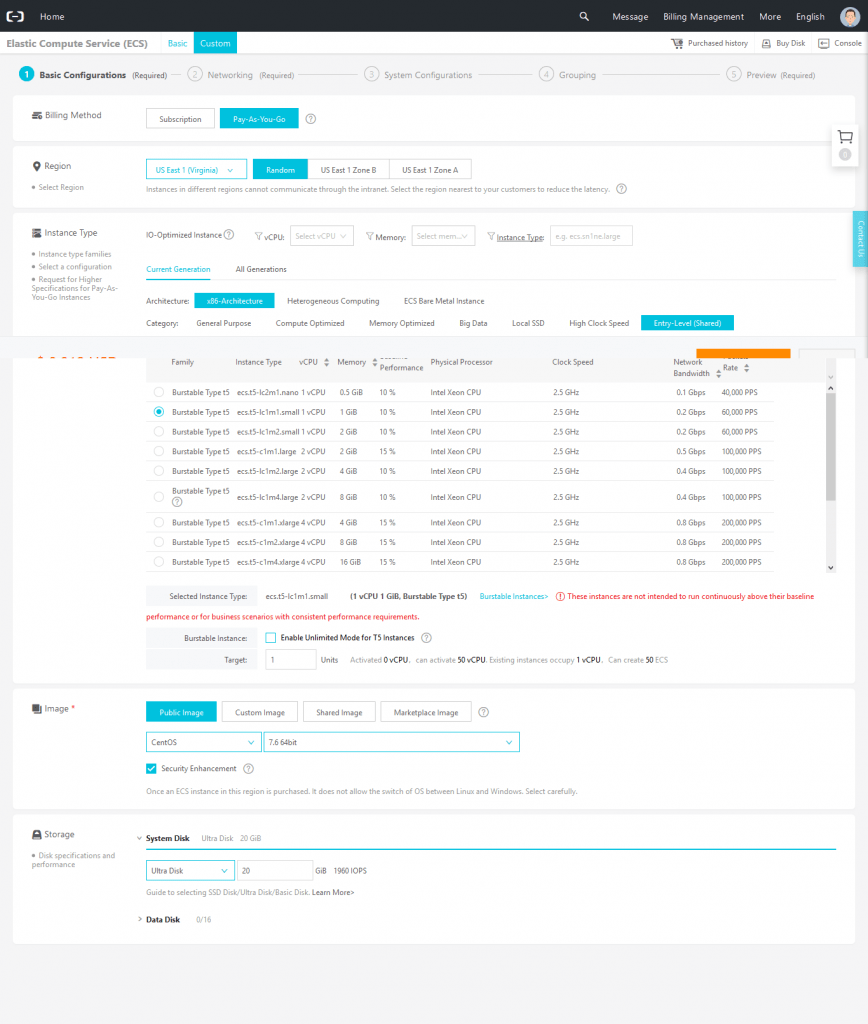Open the IO-Optimized Instance help tooltip

(x=230, y=236)
